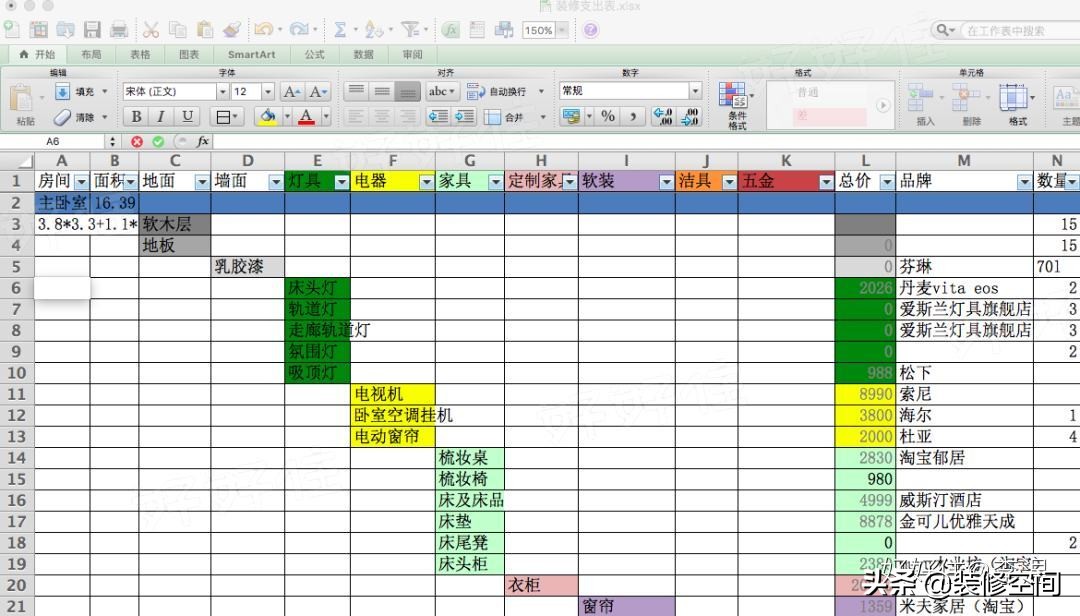Viewport: 1080px width, 616px height.
Task: Toggle middle vertical alignment
Action: coord(382,92)
